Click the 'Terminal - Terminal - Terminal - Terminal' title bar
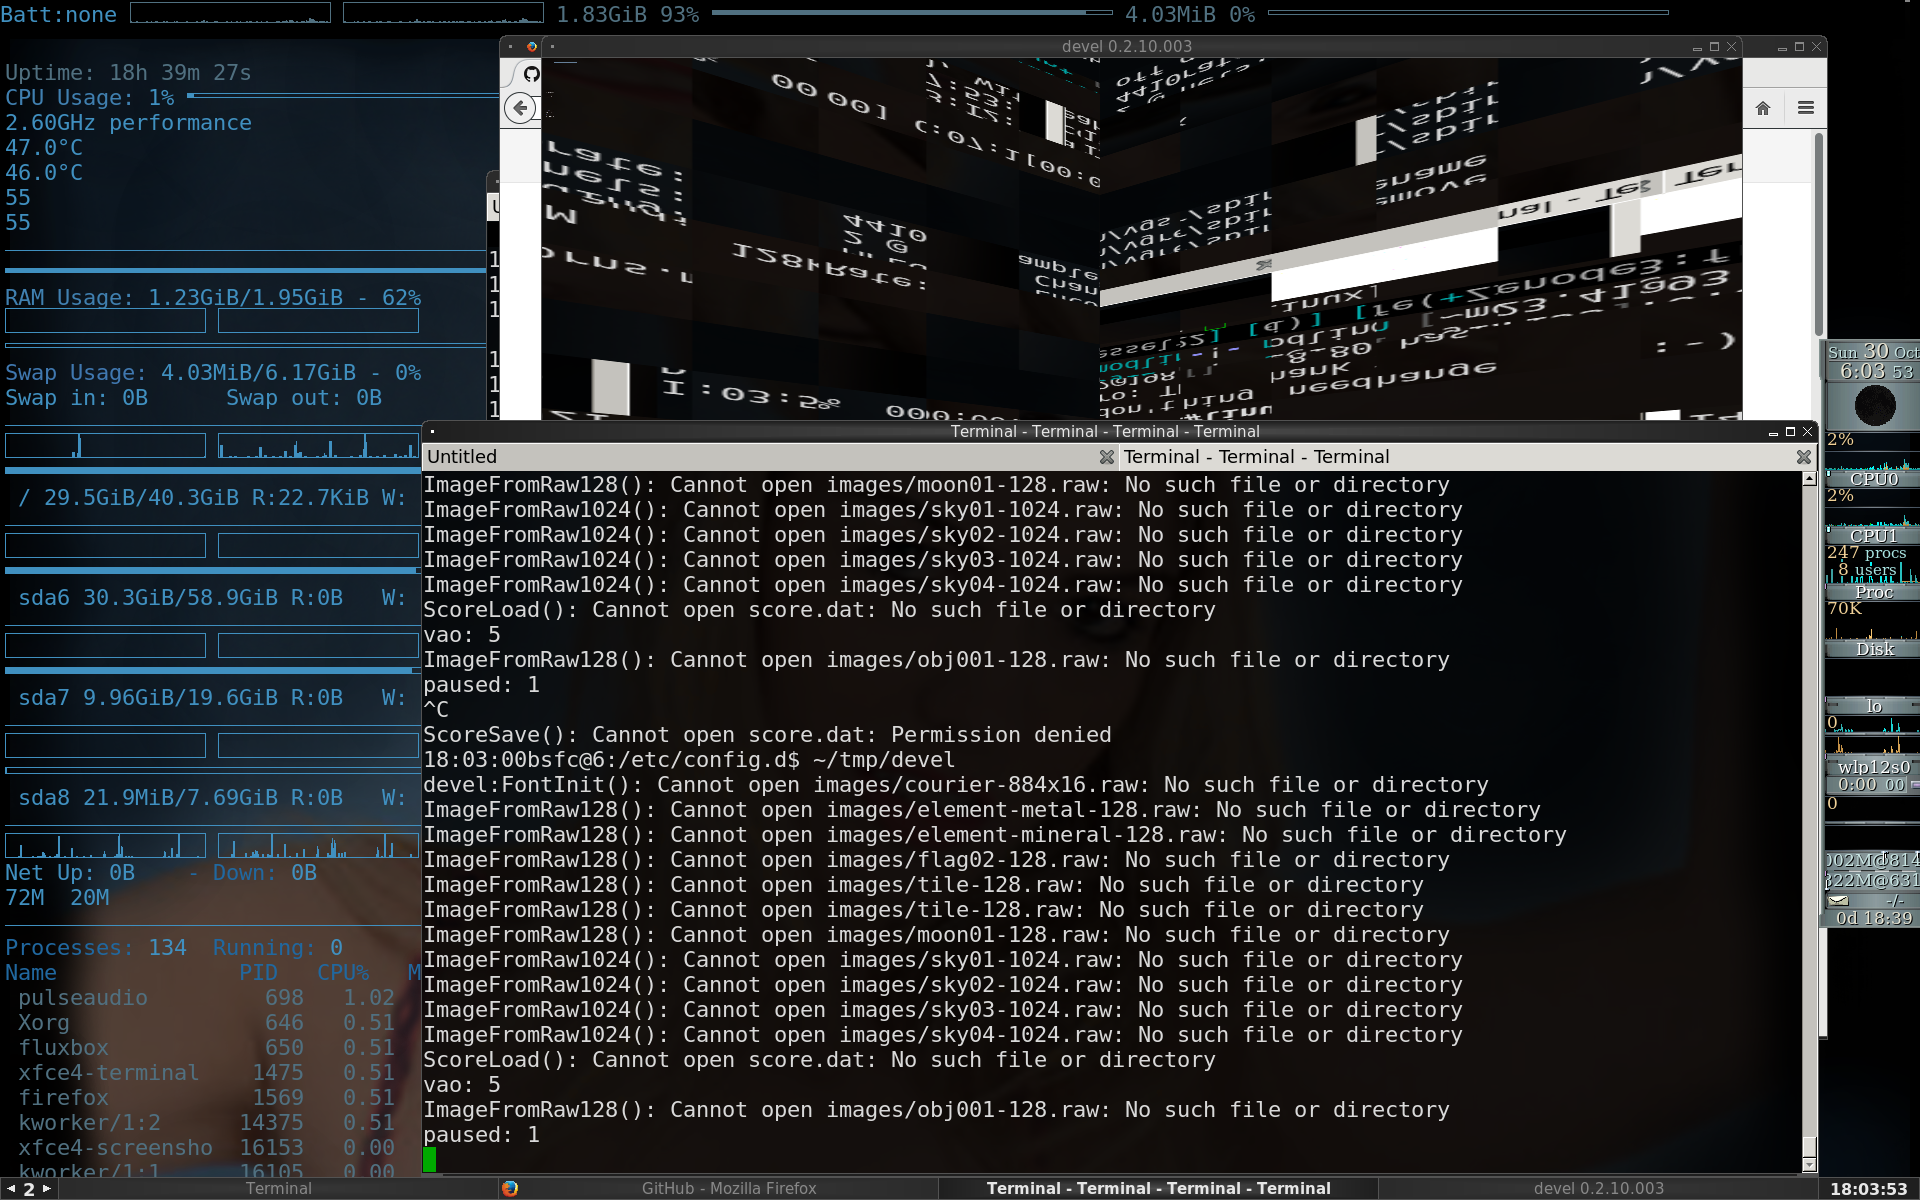The width and height of the screenshot is (1920, 1200). click(x=1104, y=432)
